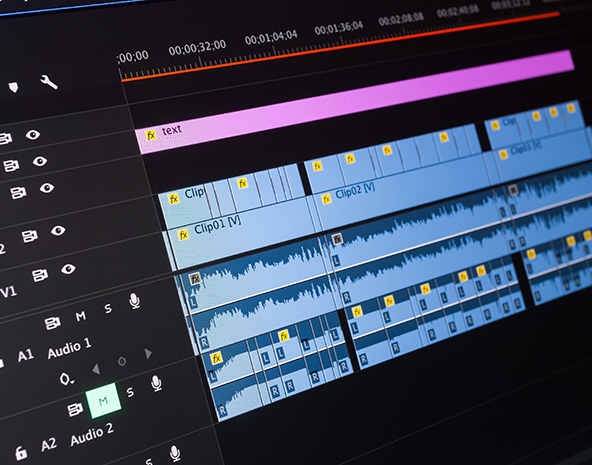Screen dimensions: 592x465
Task: Open the Audio 1 keyframe options dropdown
Action: 66,379
